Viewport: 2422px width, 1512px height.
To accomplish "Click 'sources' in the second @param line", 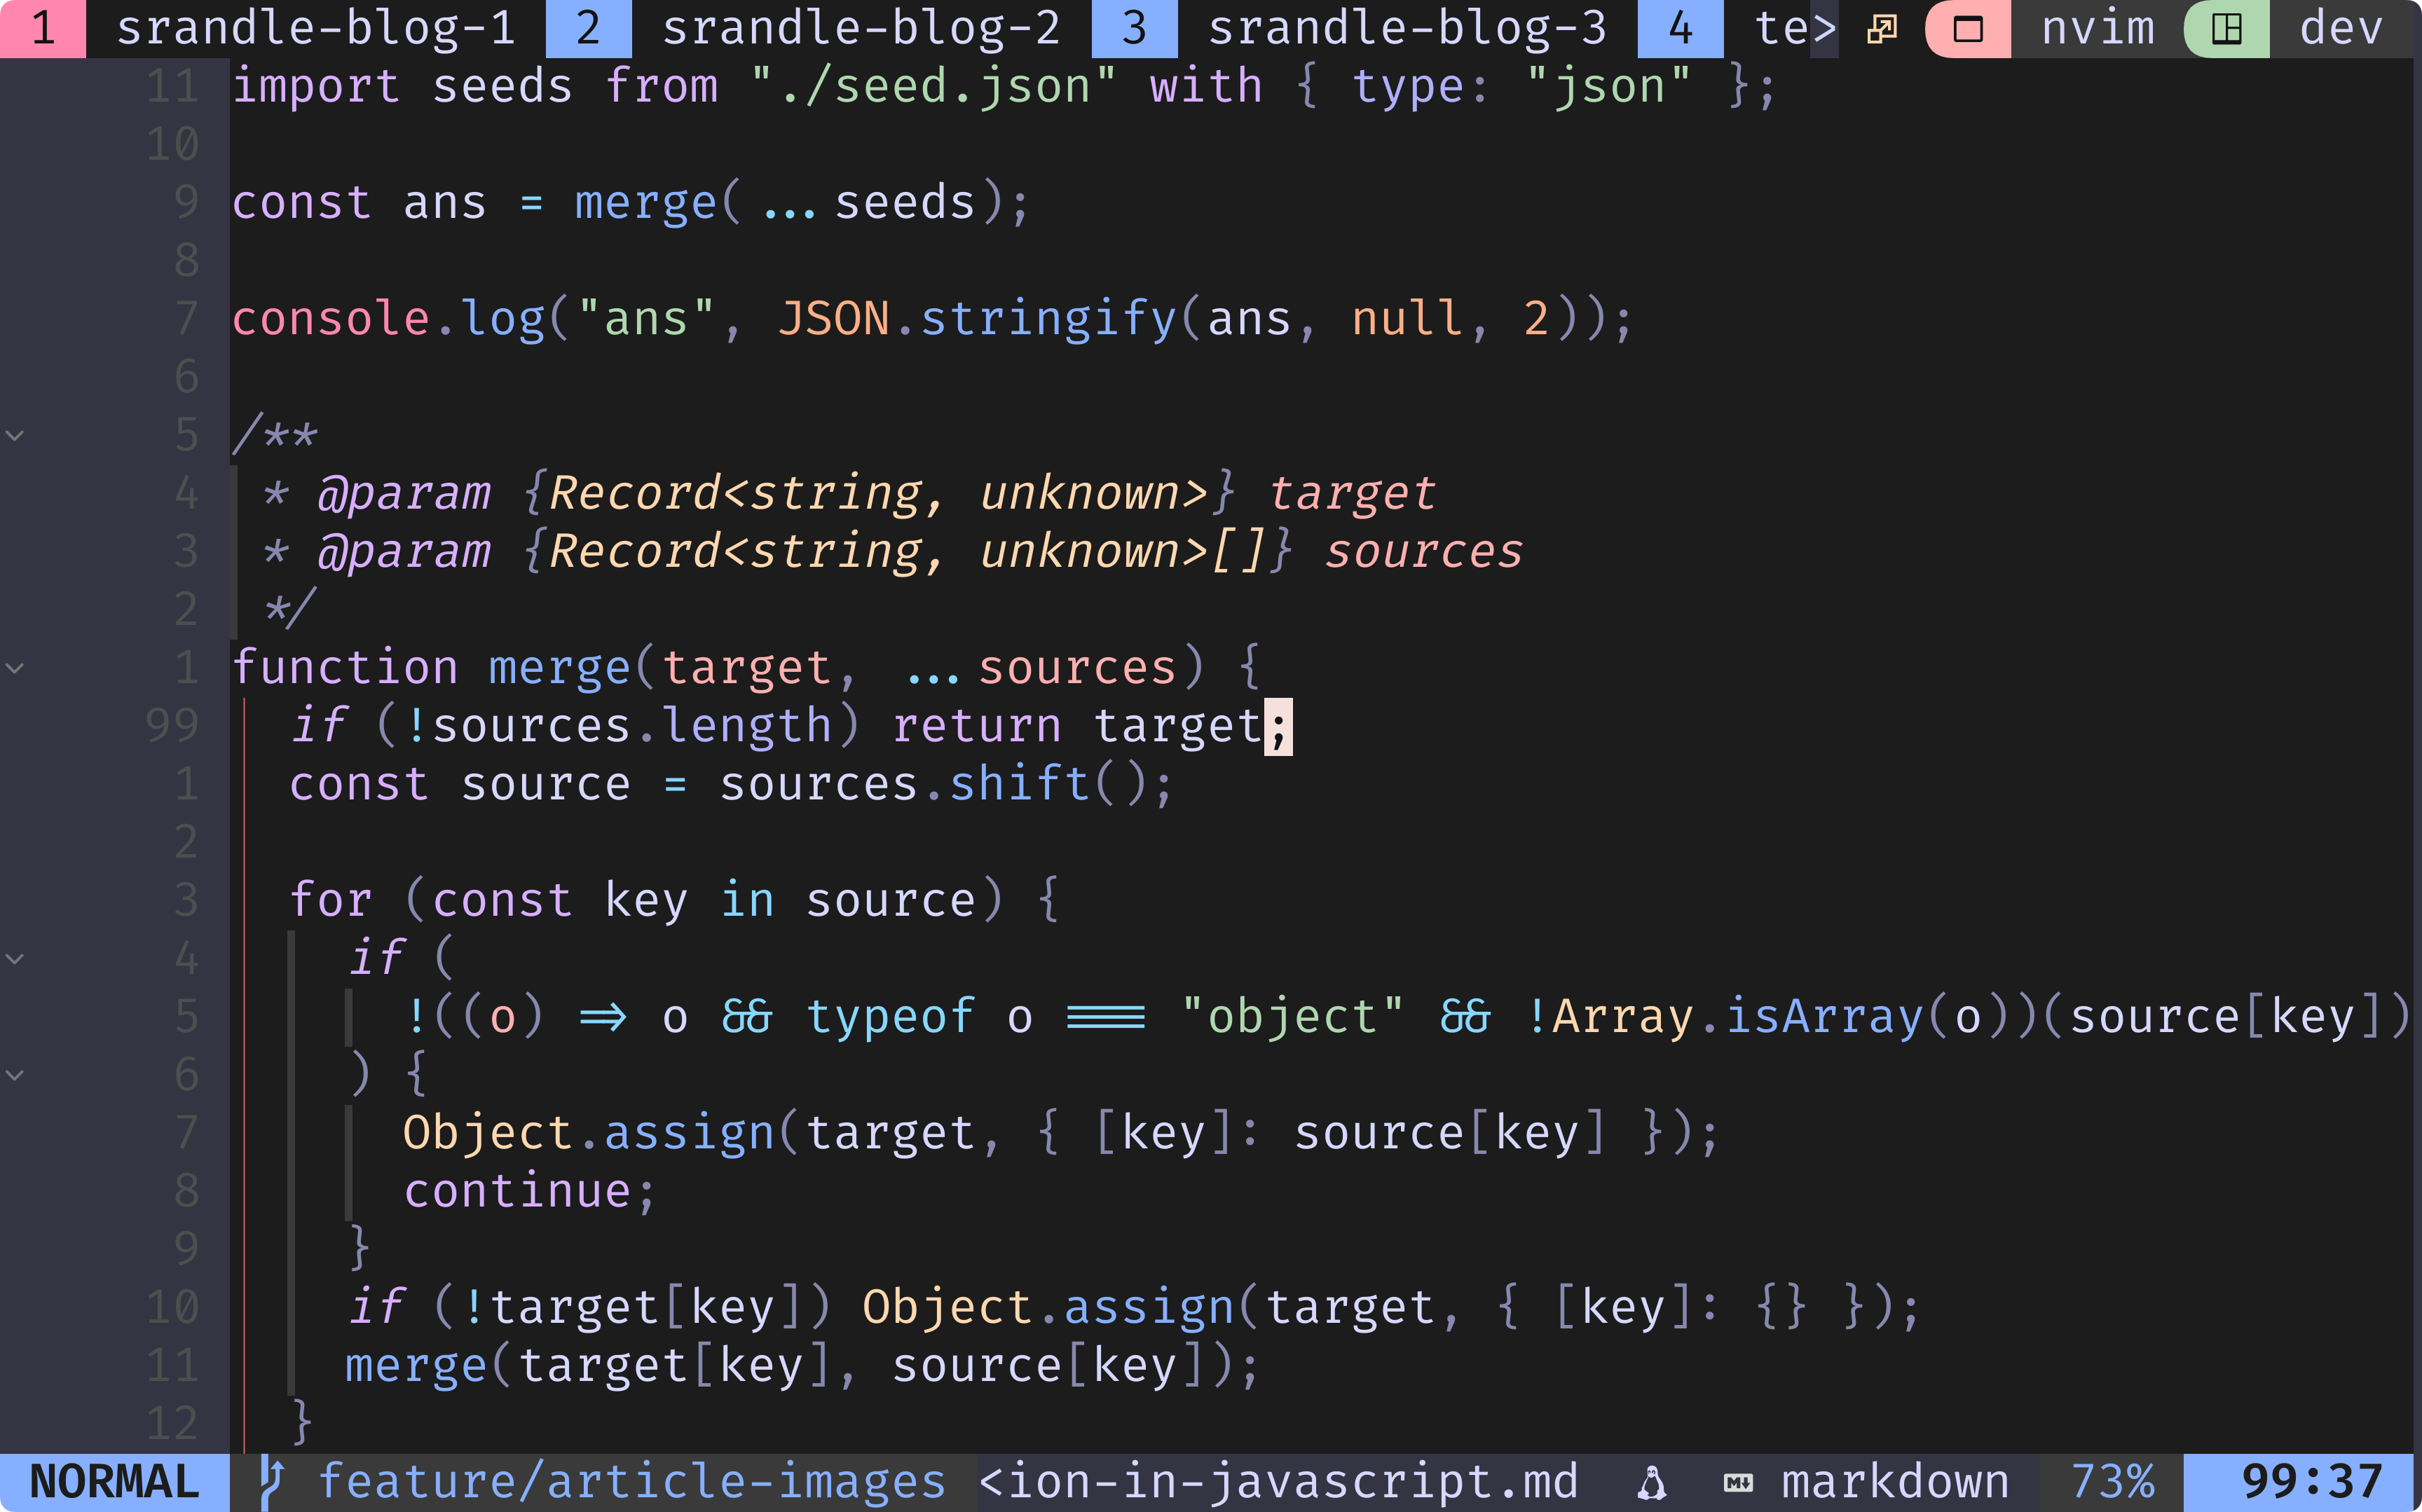I will pyautogui.click(x=1423, y=552).
